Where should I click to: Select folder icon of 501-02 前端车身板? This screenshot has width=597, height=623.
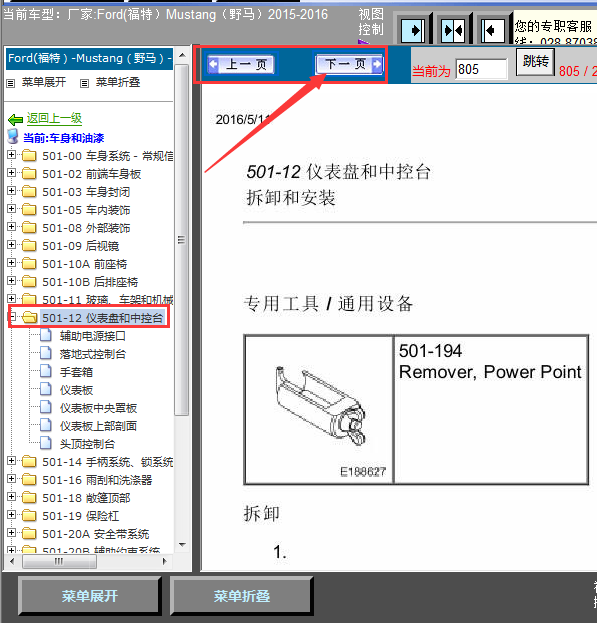29,173
